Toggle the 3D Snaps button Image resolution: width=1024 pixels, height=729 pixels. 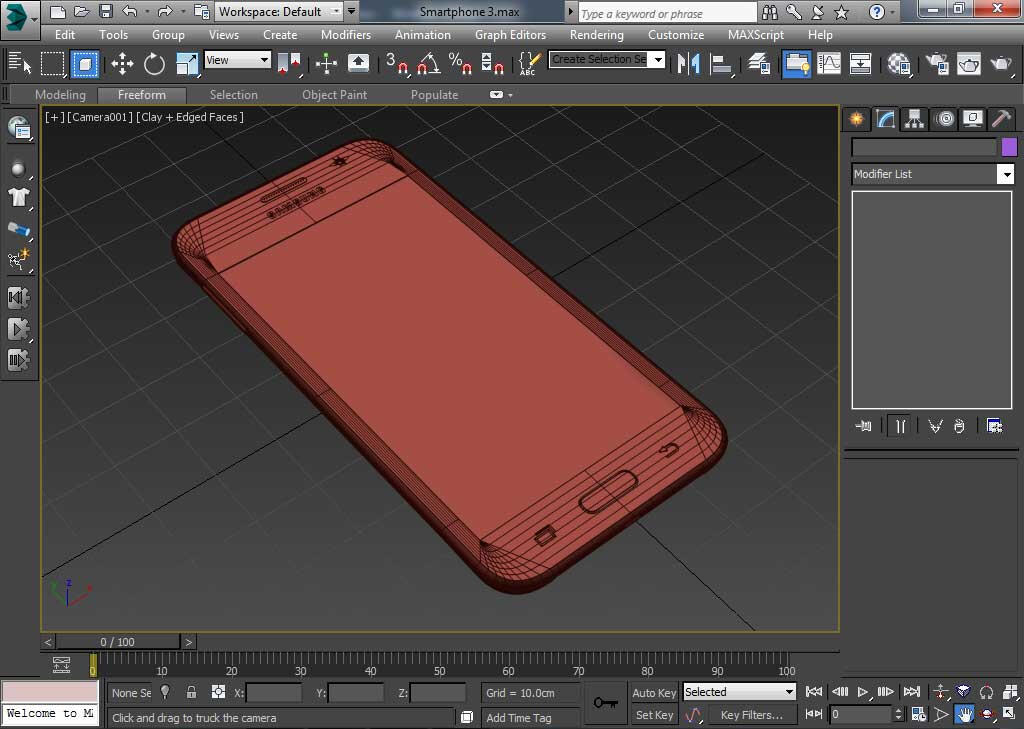pos(397,64)
